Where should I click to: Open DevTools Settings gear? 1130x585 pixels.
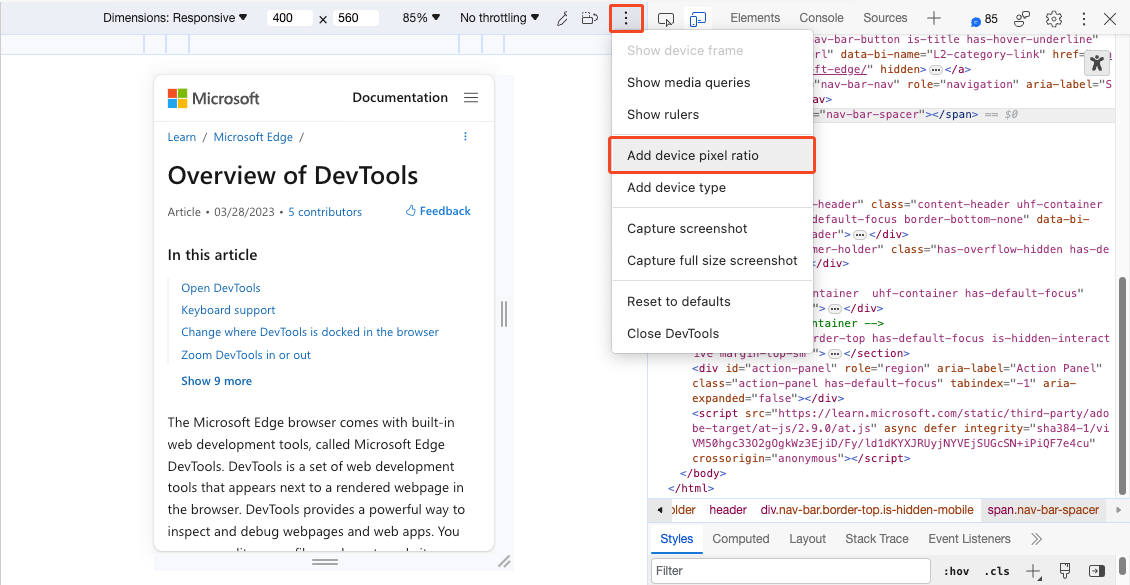point(1053,19)
